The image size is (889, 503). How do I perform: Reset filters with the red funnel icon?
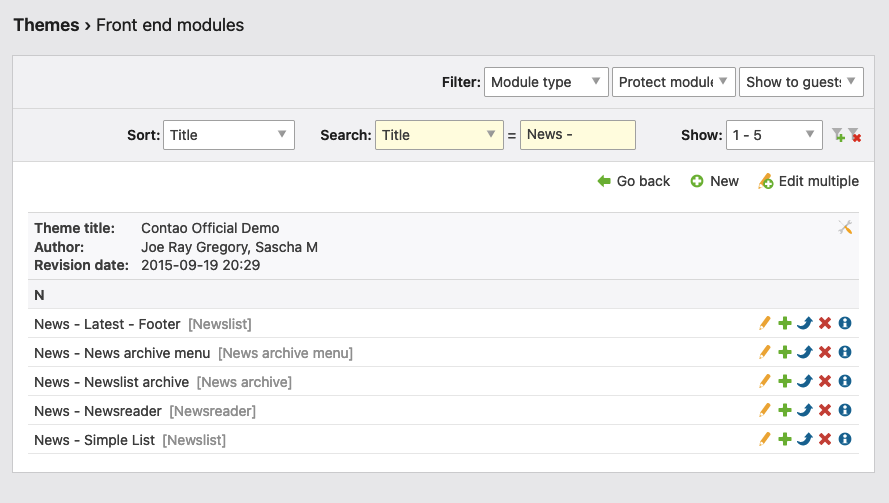coord(854,135)
